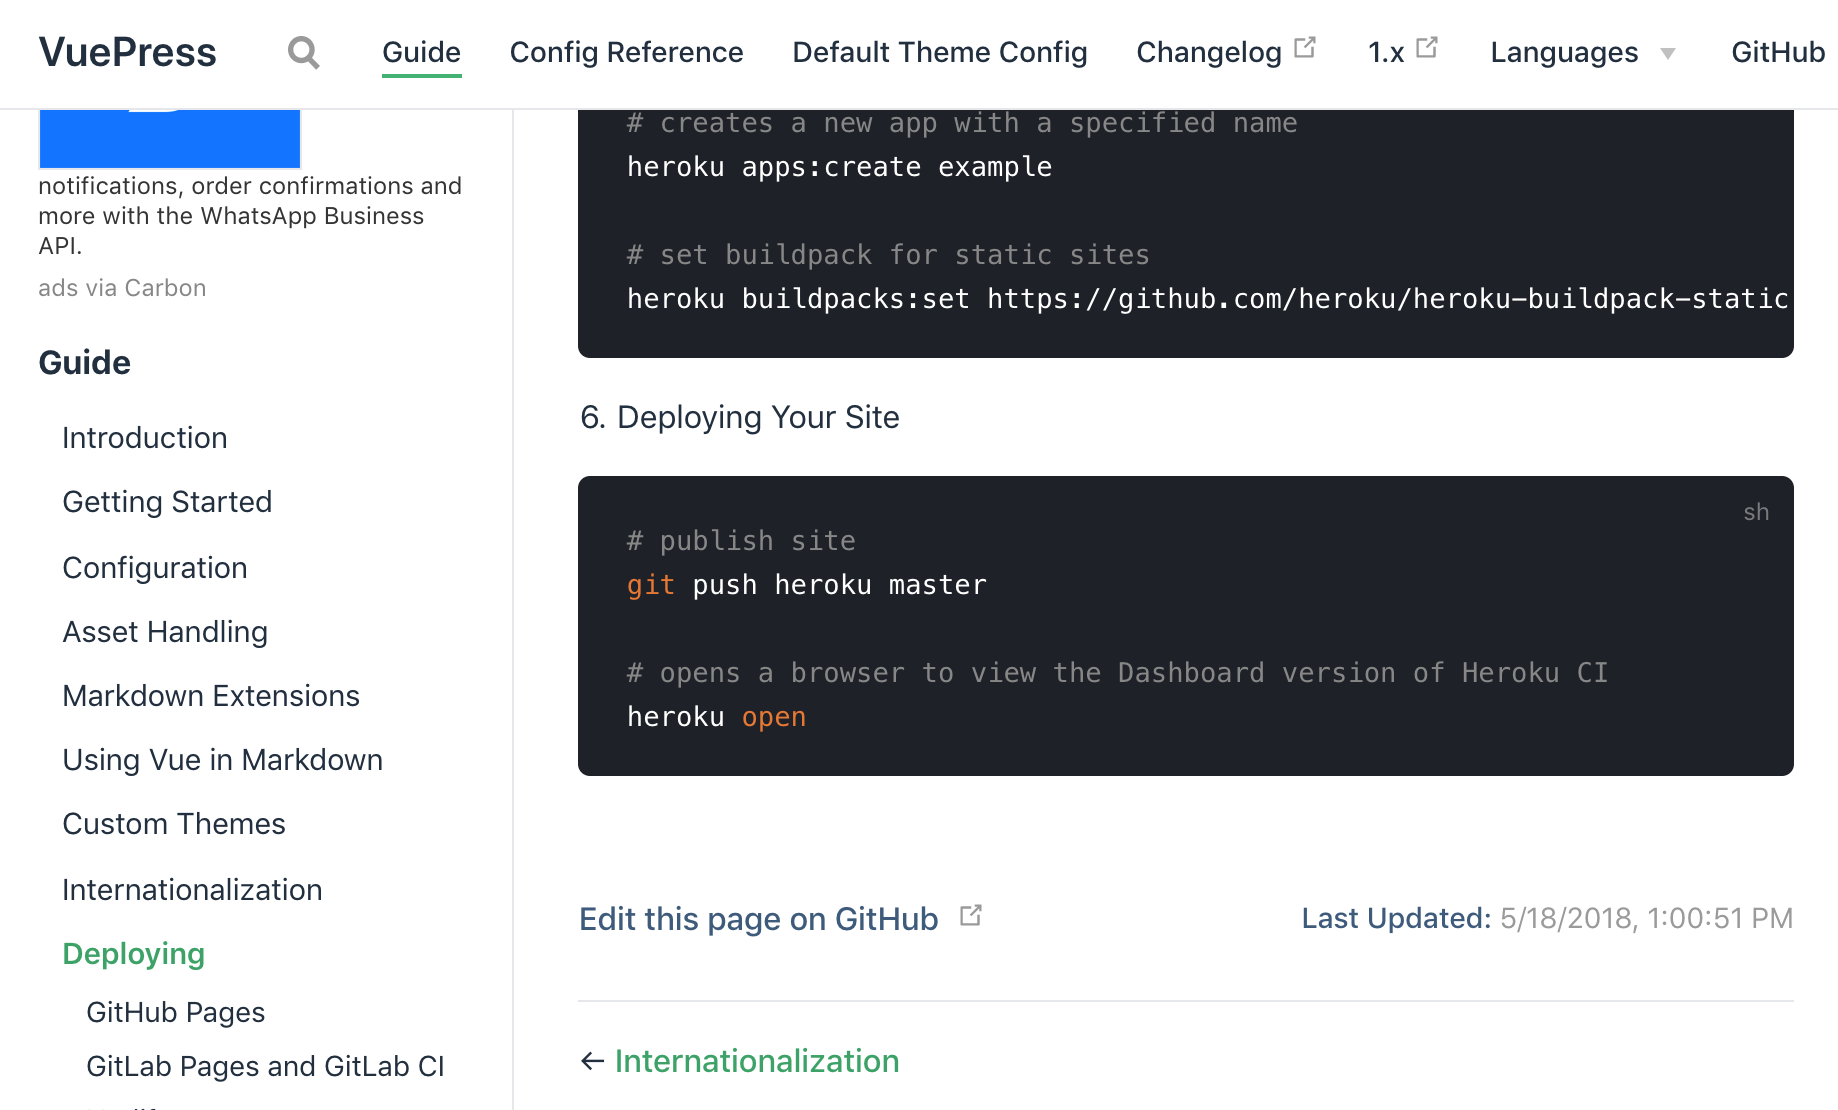
Task: Open Markdown Extensions in sidebar
Action: (x=211, y=696)
